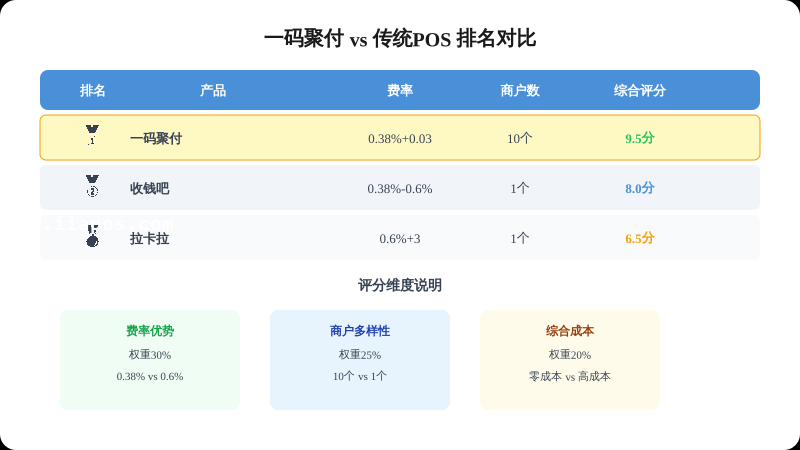Select the 费率 column header

[x=399, y=90]
